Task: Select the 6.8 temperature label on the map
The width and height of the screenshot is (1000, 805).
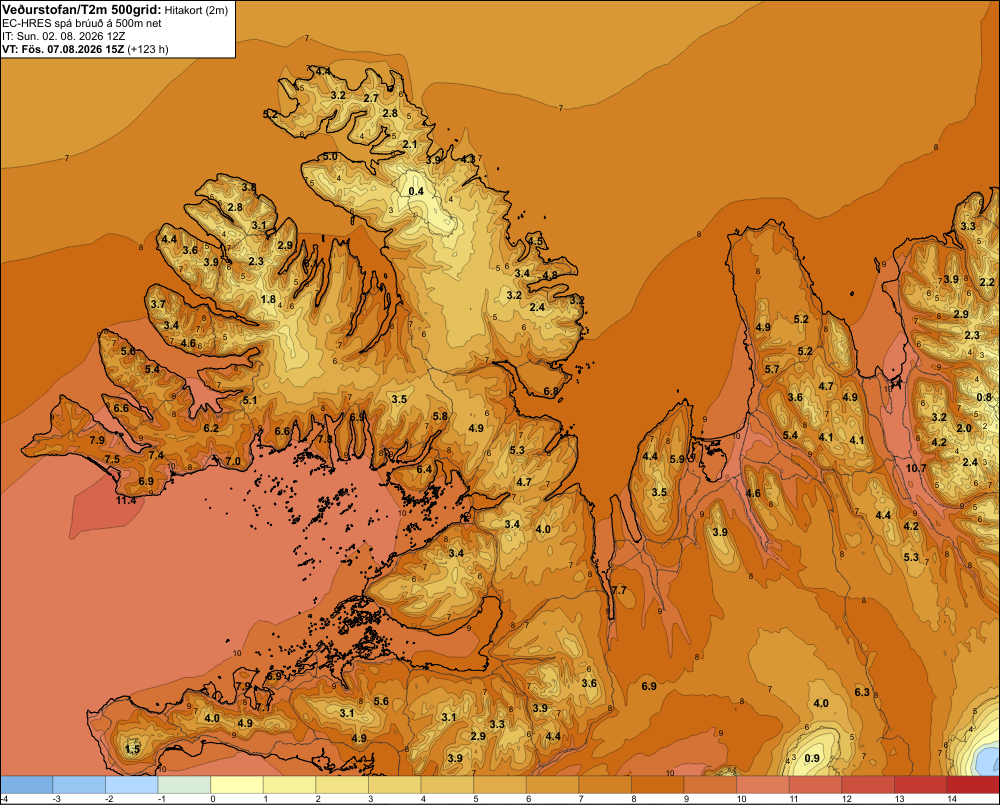Action: 551,391
